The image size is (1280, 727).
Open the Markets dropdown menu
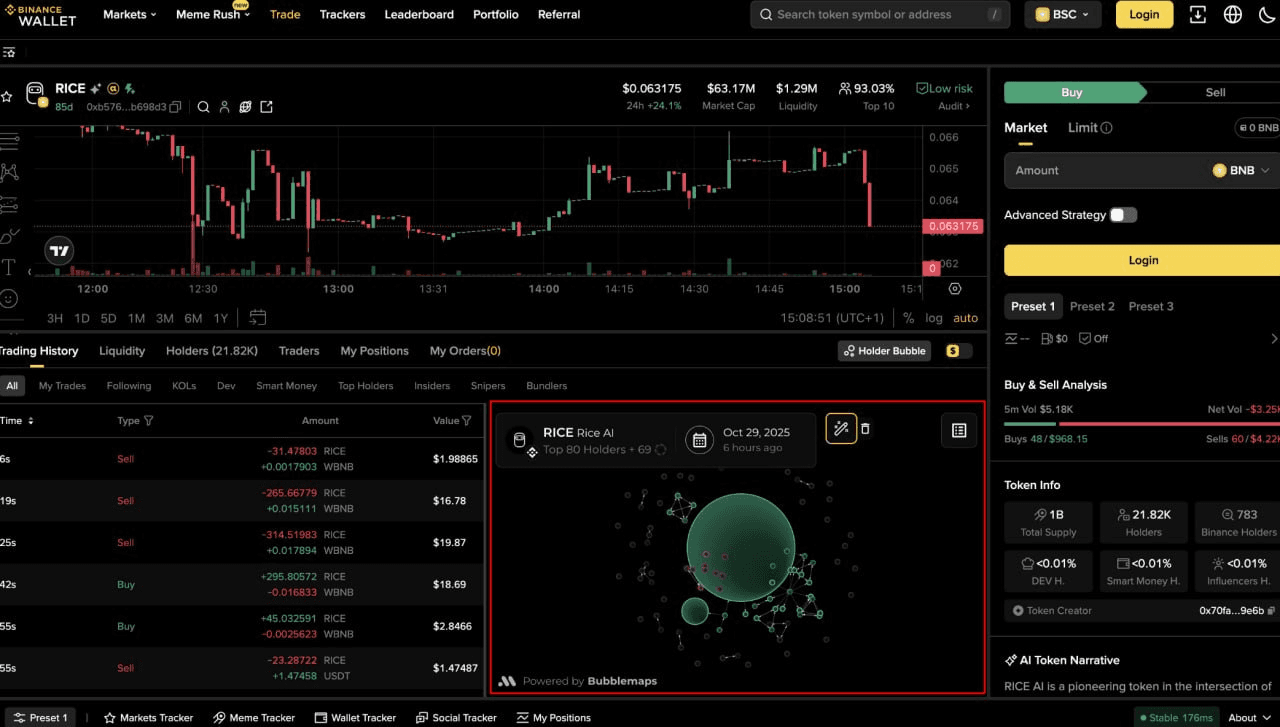[131, 15]
